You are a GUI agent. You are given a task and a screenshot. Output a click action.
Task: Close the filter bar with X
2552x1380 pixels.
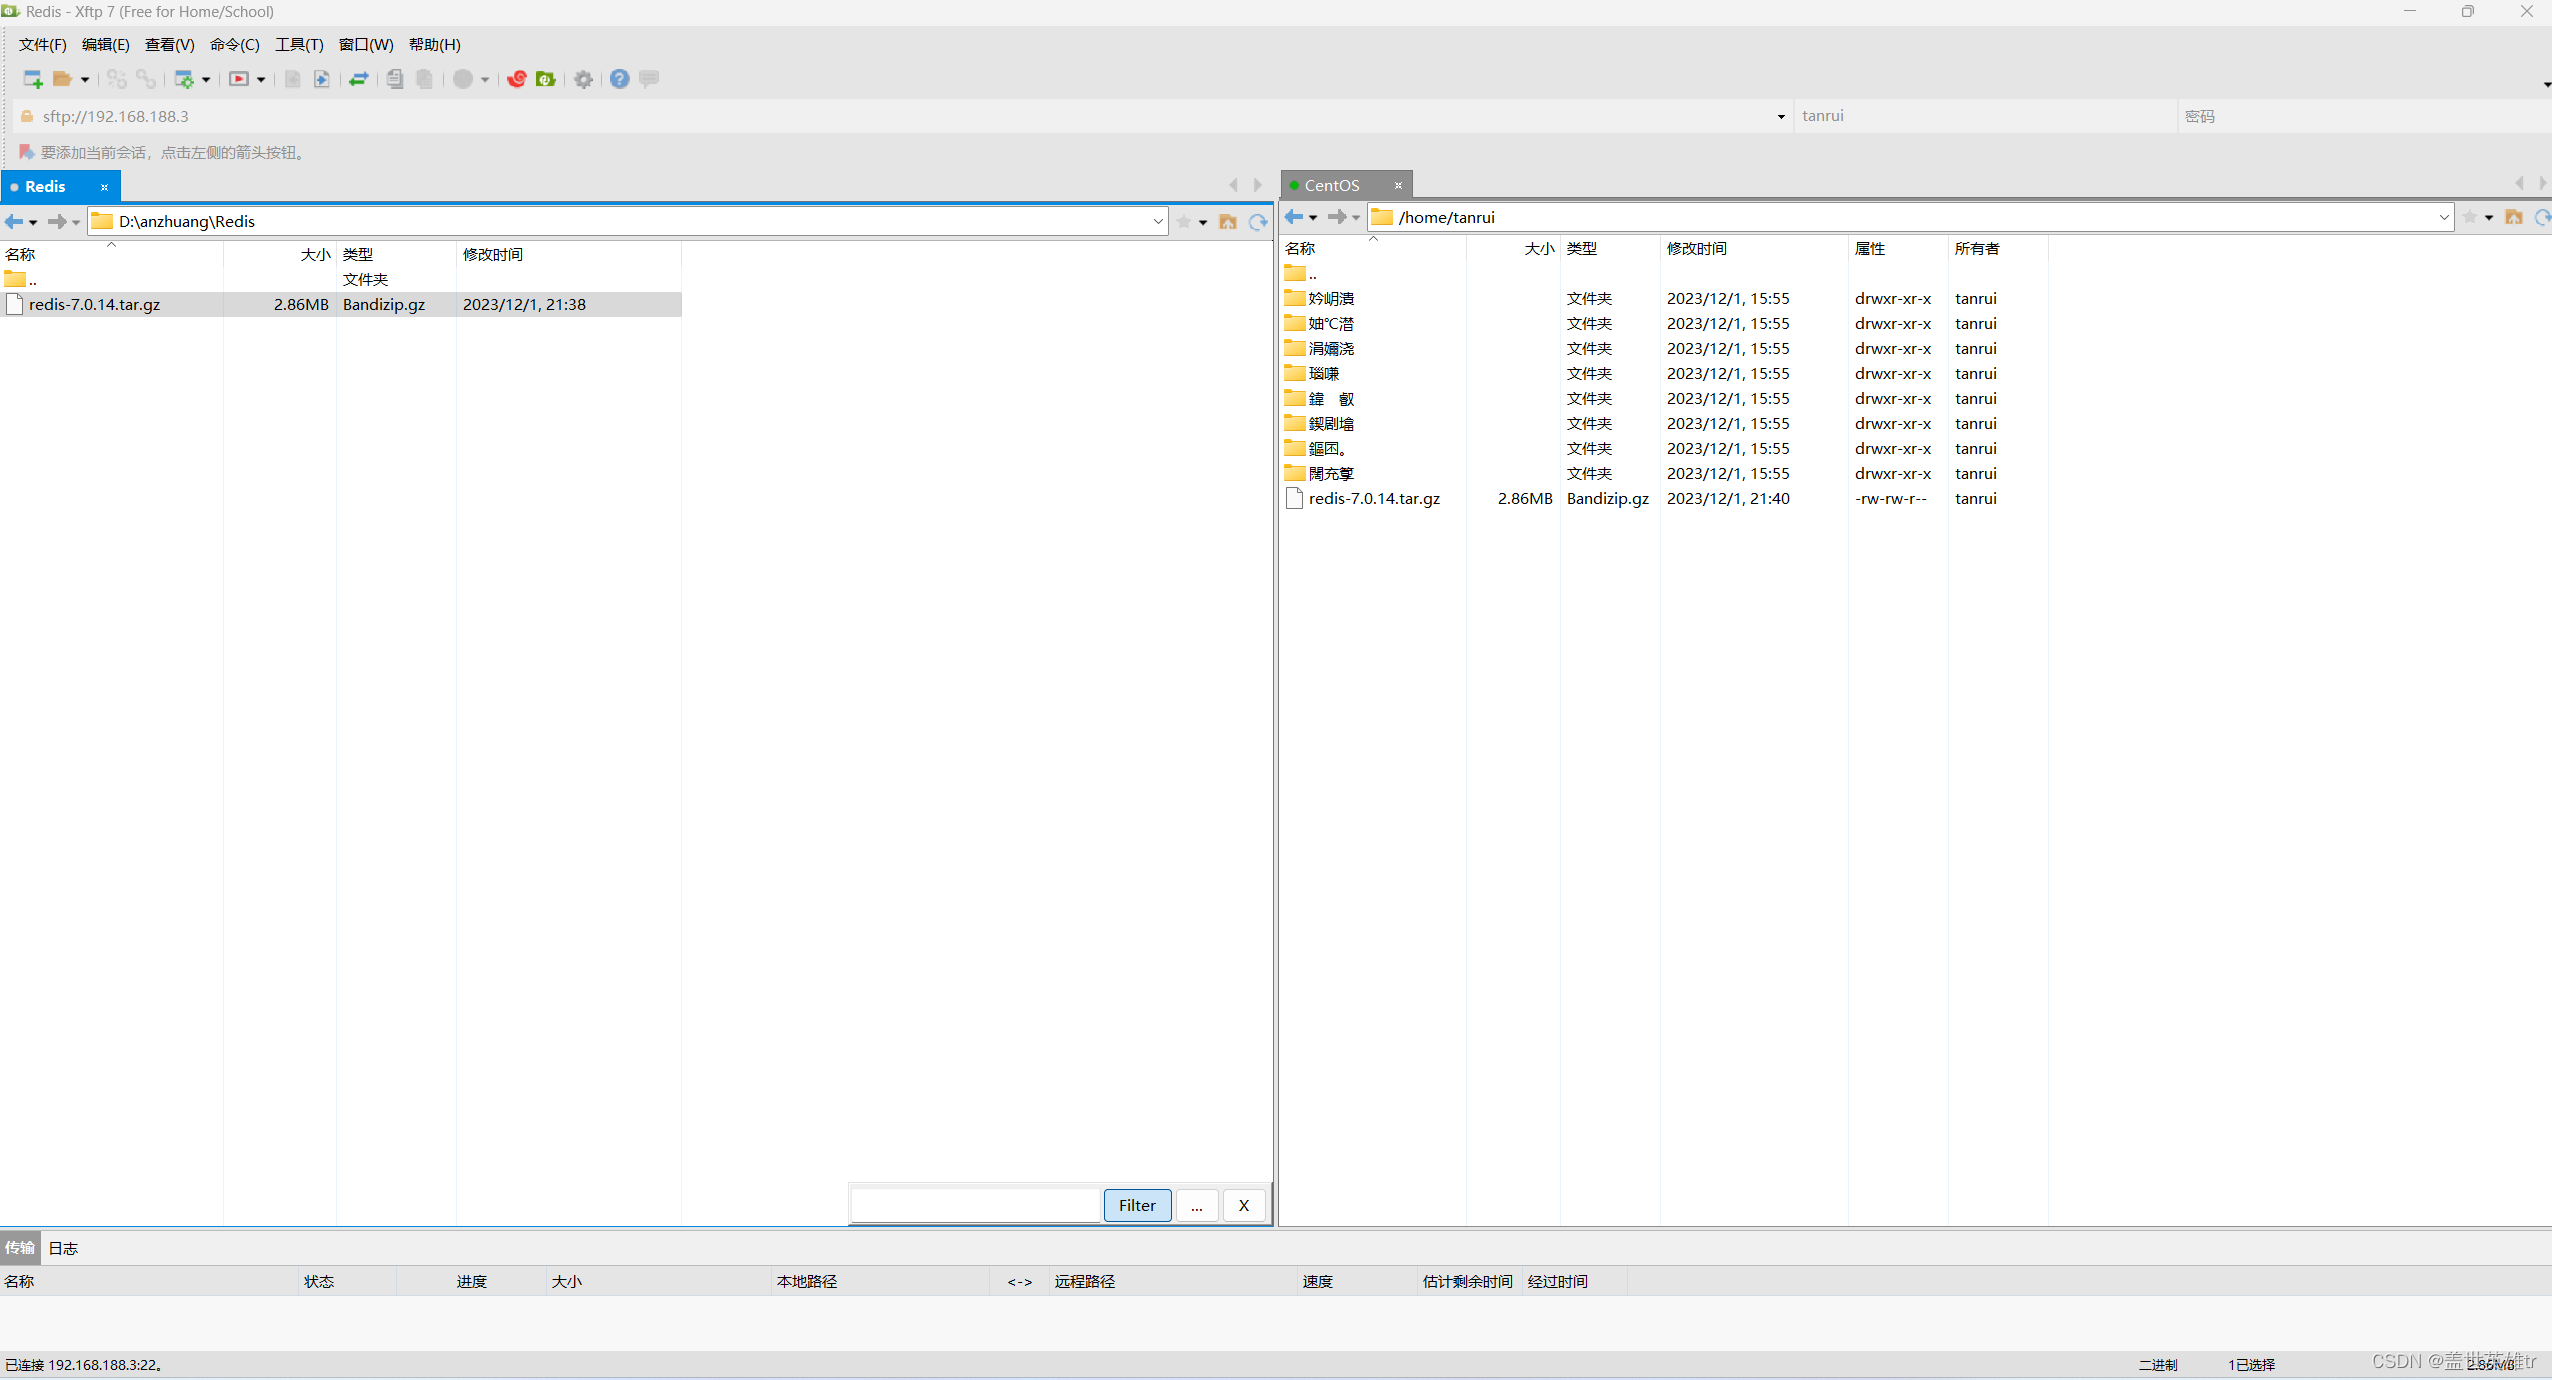pos(1244,1205)
